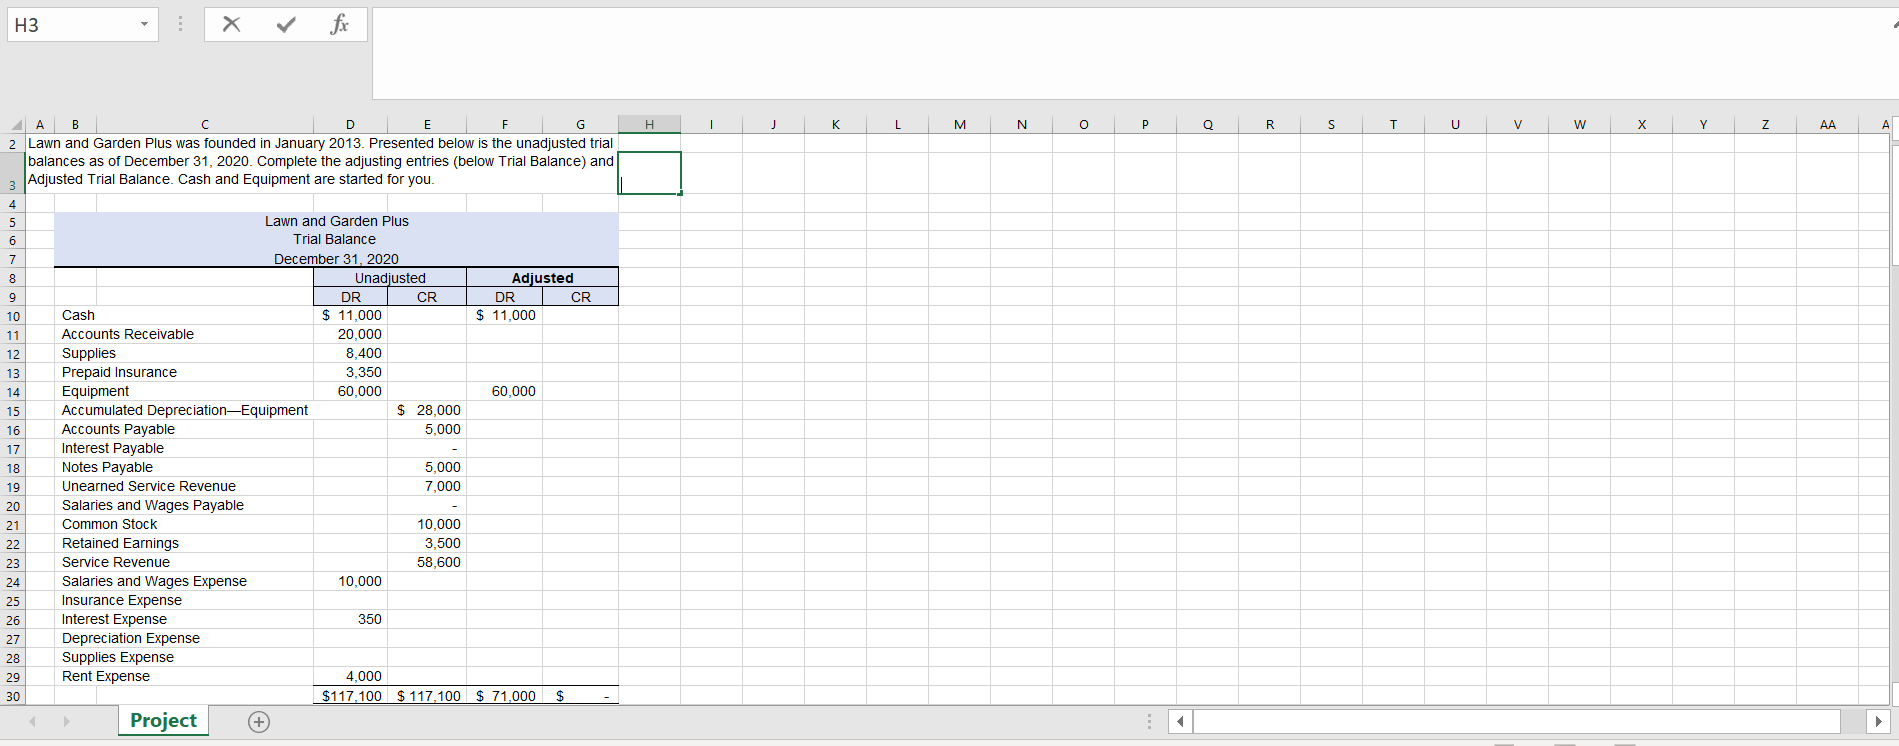This screenshot has width=1899, height=746.
Task: Go to previous sheet navigation arrow
Action: pos(33,721)
